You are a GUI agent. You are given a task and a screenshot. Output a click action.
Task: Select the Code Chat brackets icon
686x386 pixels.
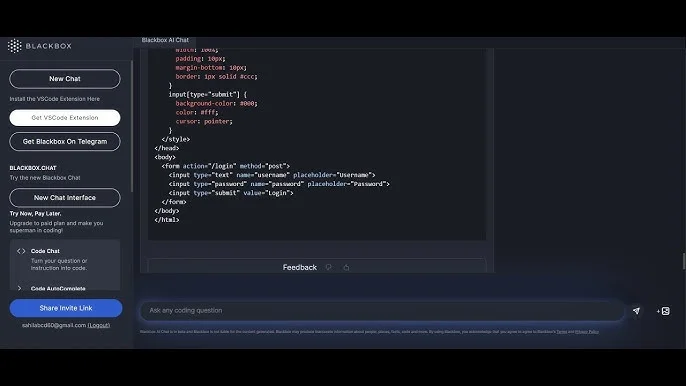pos(21,251)
